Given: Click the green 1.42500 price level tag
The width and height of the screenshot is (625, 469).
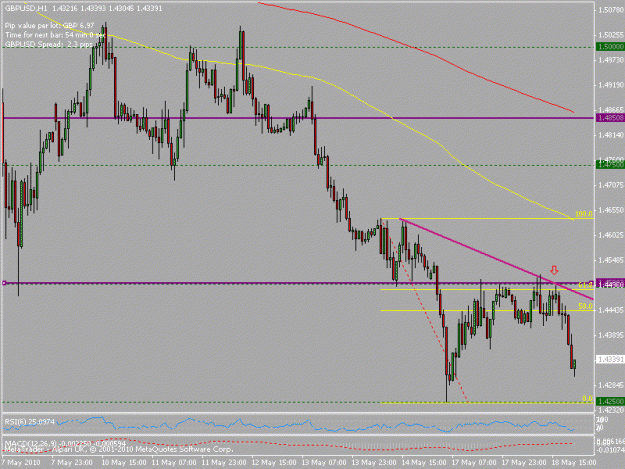Looking at the screenshot, I should [610, 402].
